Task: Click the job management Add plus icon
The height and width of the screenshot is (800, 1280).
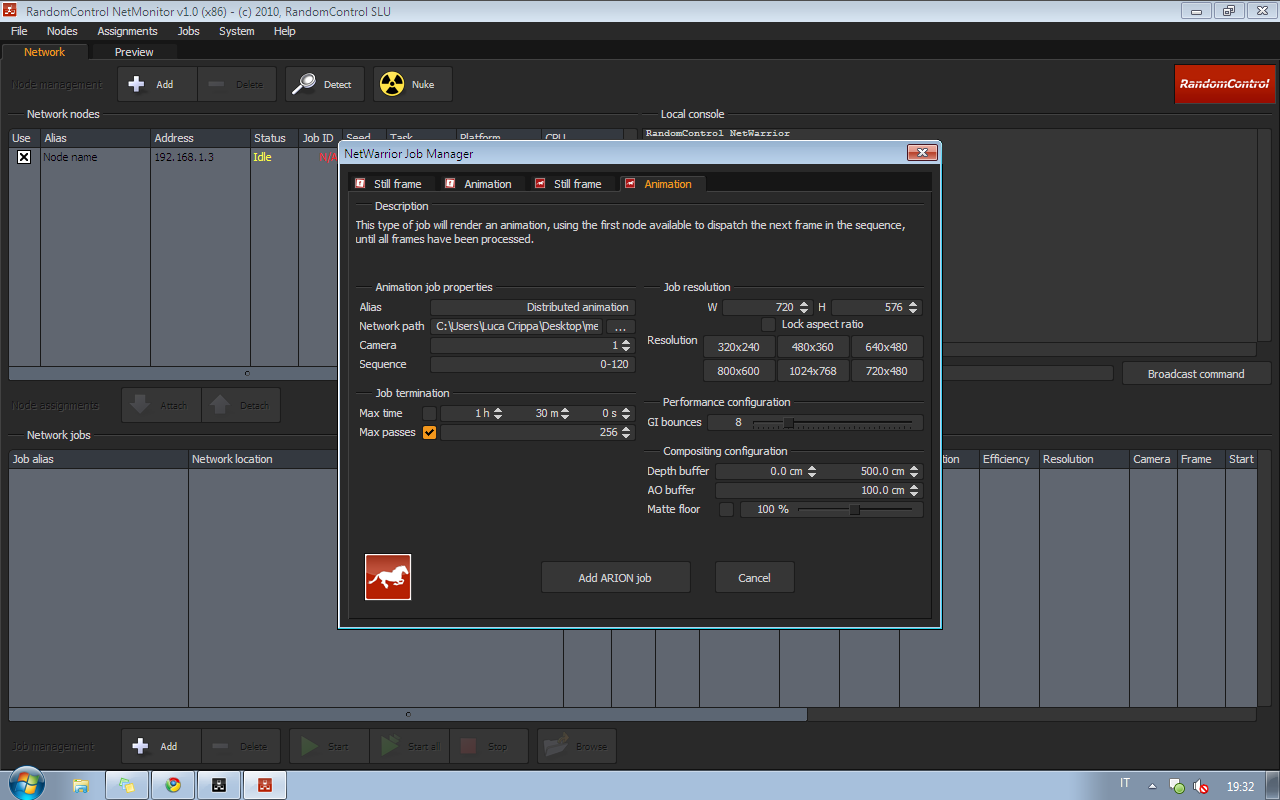Action: click(141, 746)
